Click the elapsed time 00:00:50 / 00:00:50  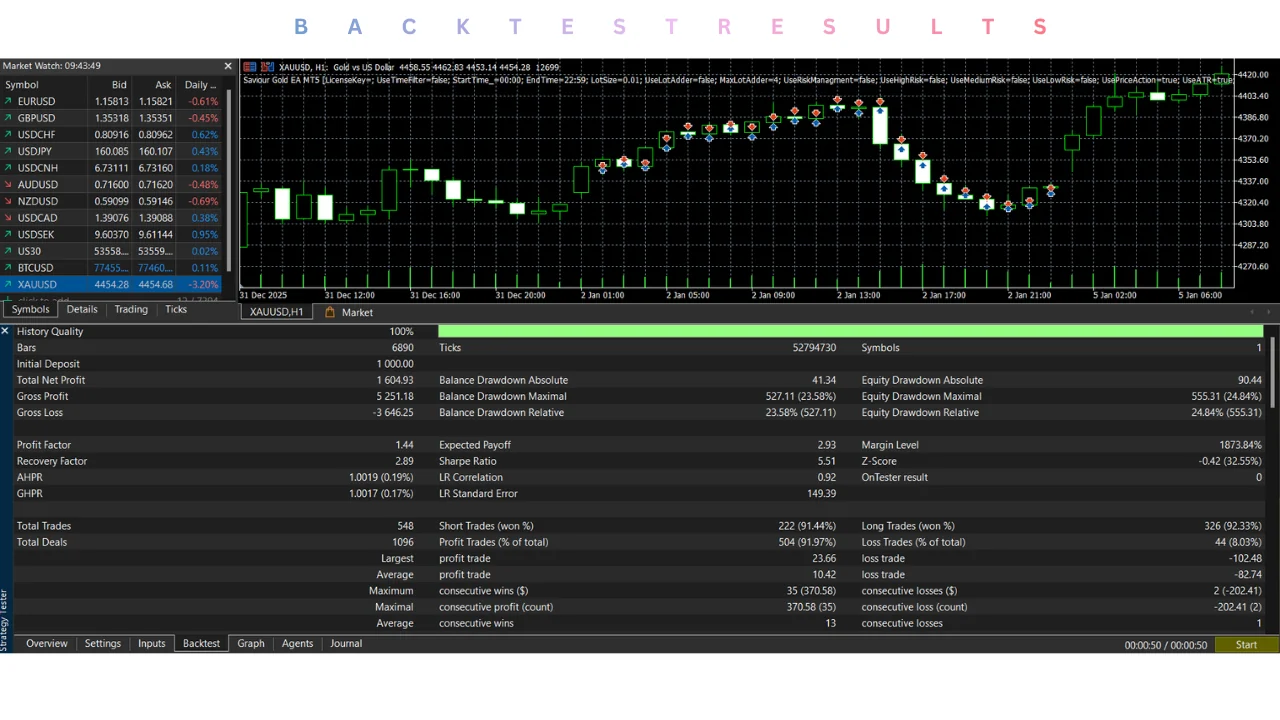tap(1166, 645)
